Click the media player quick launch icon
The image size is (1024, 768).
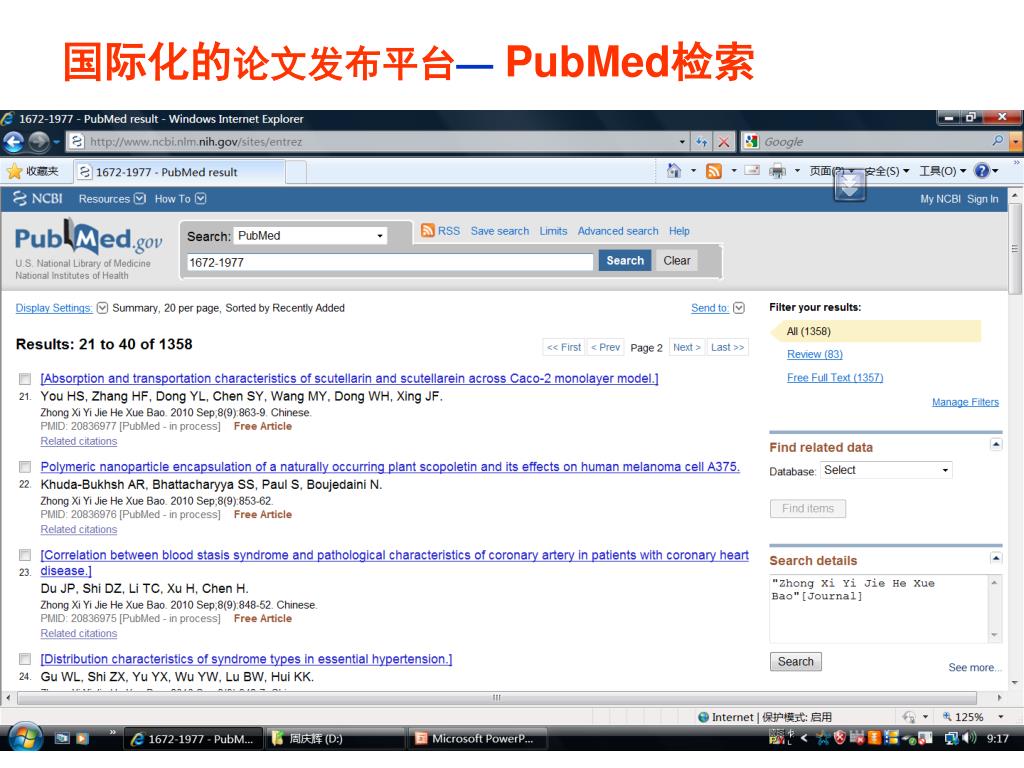(x=82, y=739)
